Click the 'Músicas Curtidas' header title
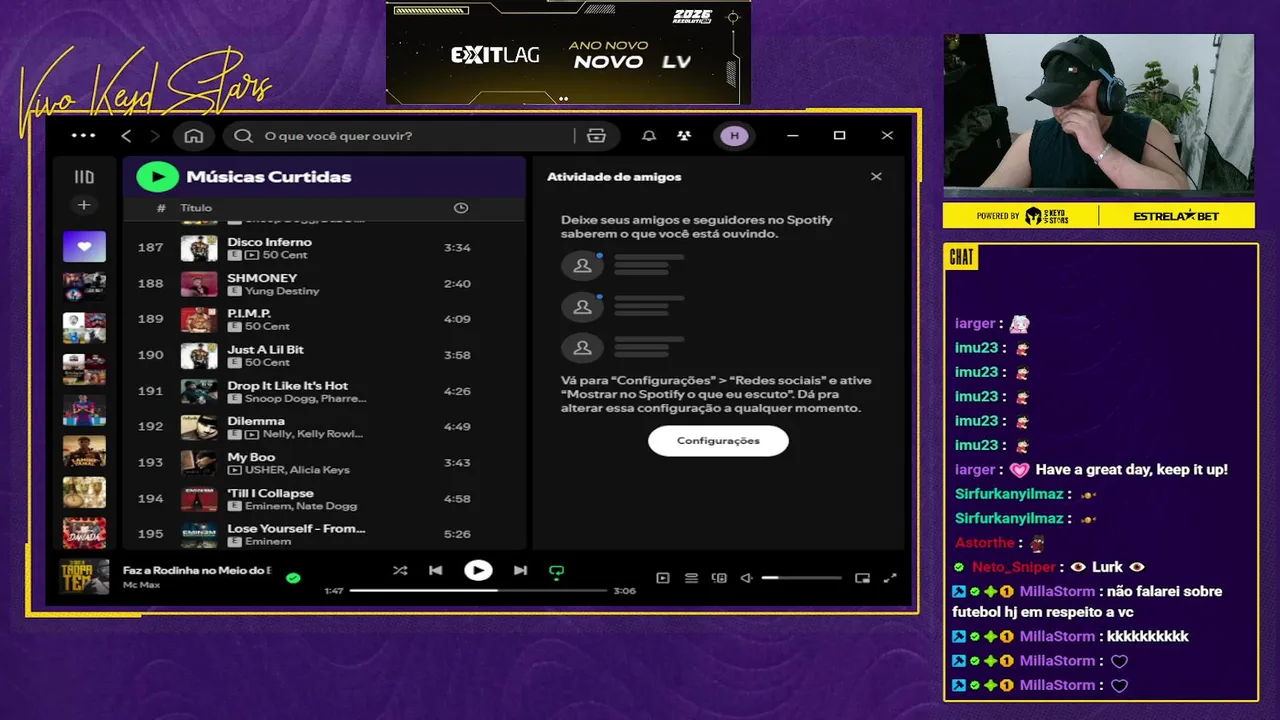Screen dimensions: 1280x720 pyautogui.click(x=269, y=177)
